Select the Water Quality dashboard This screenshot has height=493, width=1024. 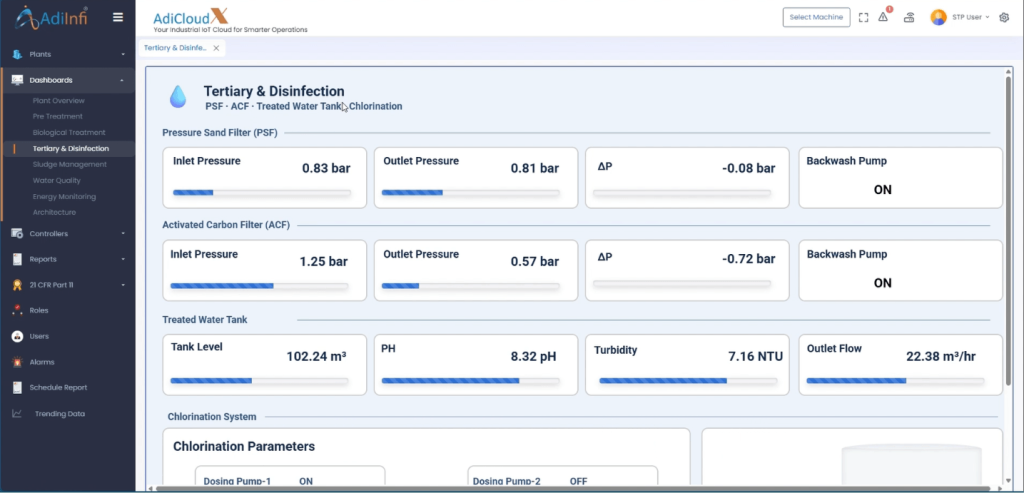point(57,180)
